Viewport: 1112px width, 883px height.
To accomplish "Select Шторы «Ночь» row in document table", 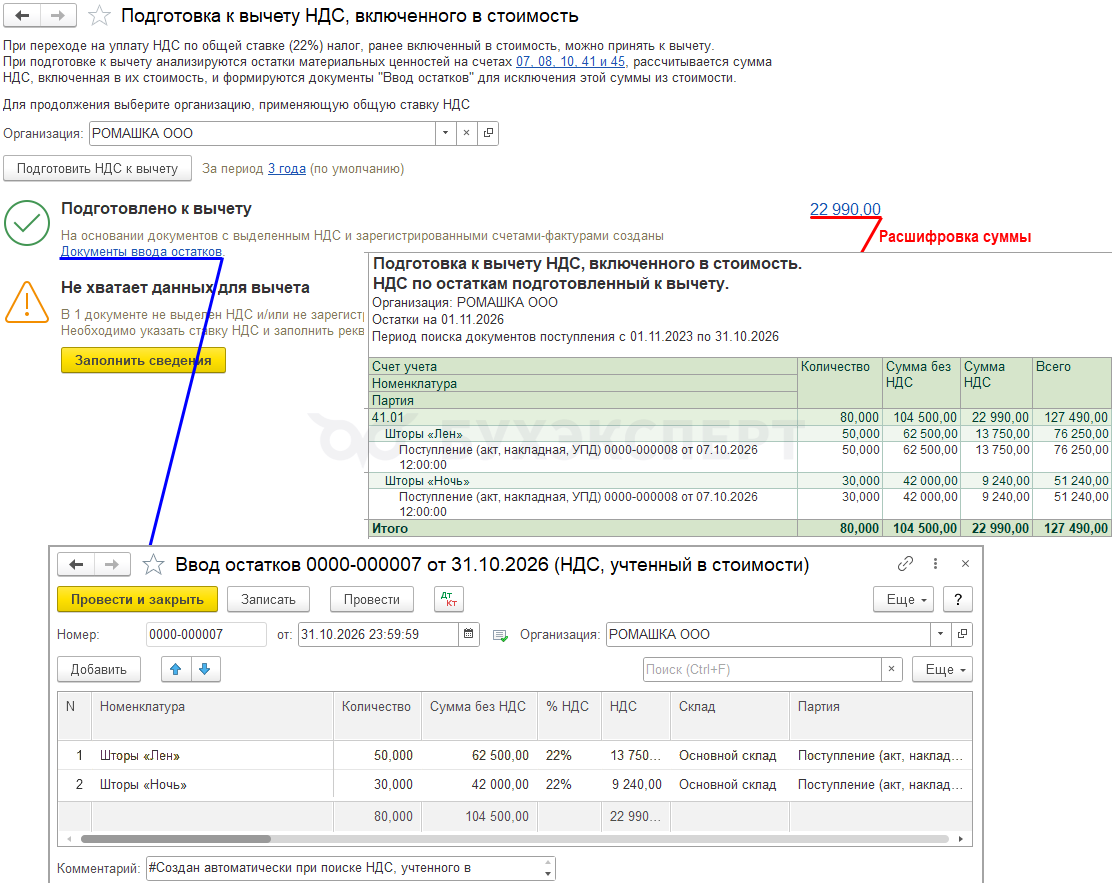I will [515, 784].
